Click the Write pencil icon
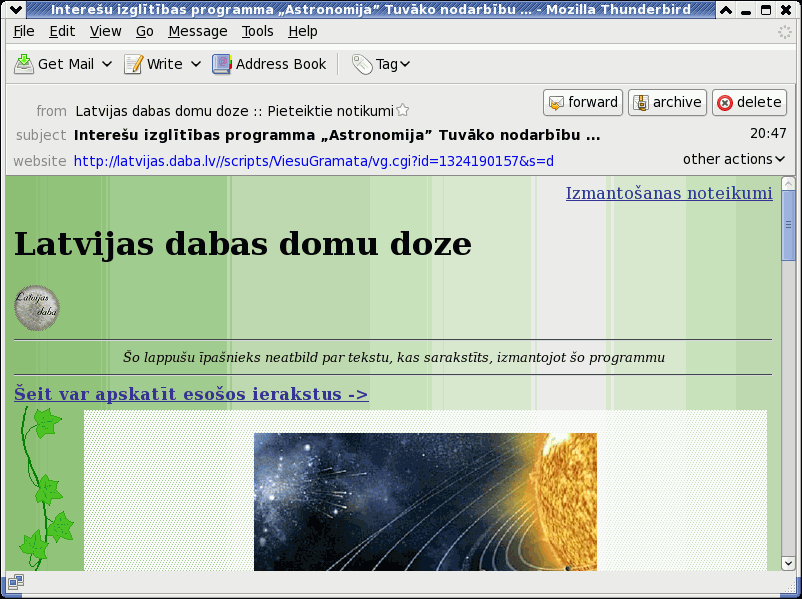Image resolution: width=802 pixels, height=599 pixels. (x=133, y=64)
